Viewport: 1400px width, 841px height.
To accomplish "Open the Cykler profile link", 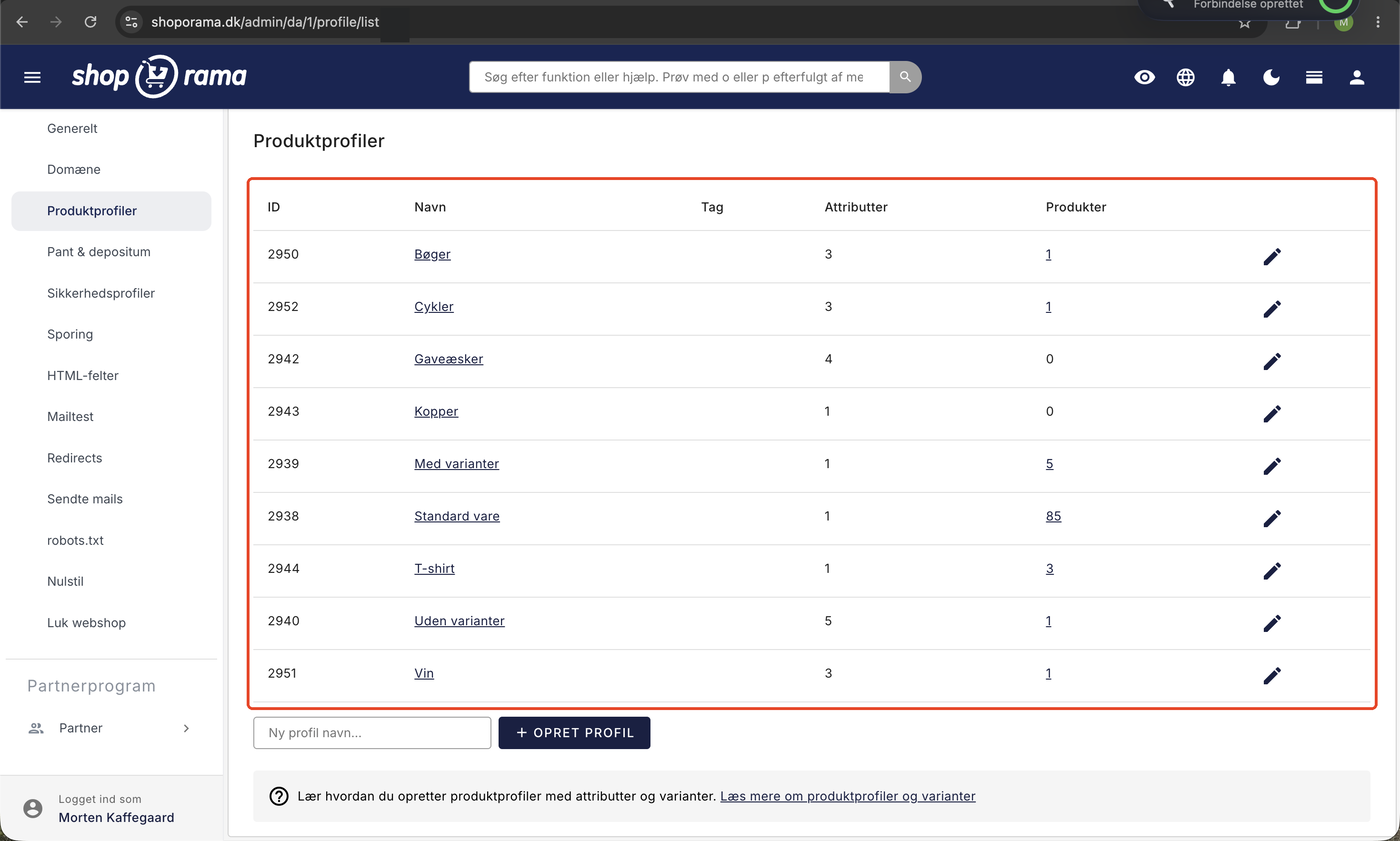I will [434, 306].
